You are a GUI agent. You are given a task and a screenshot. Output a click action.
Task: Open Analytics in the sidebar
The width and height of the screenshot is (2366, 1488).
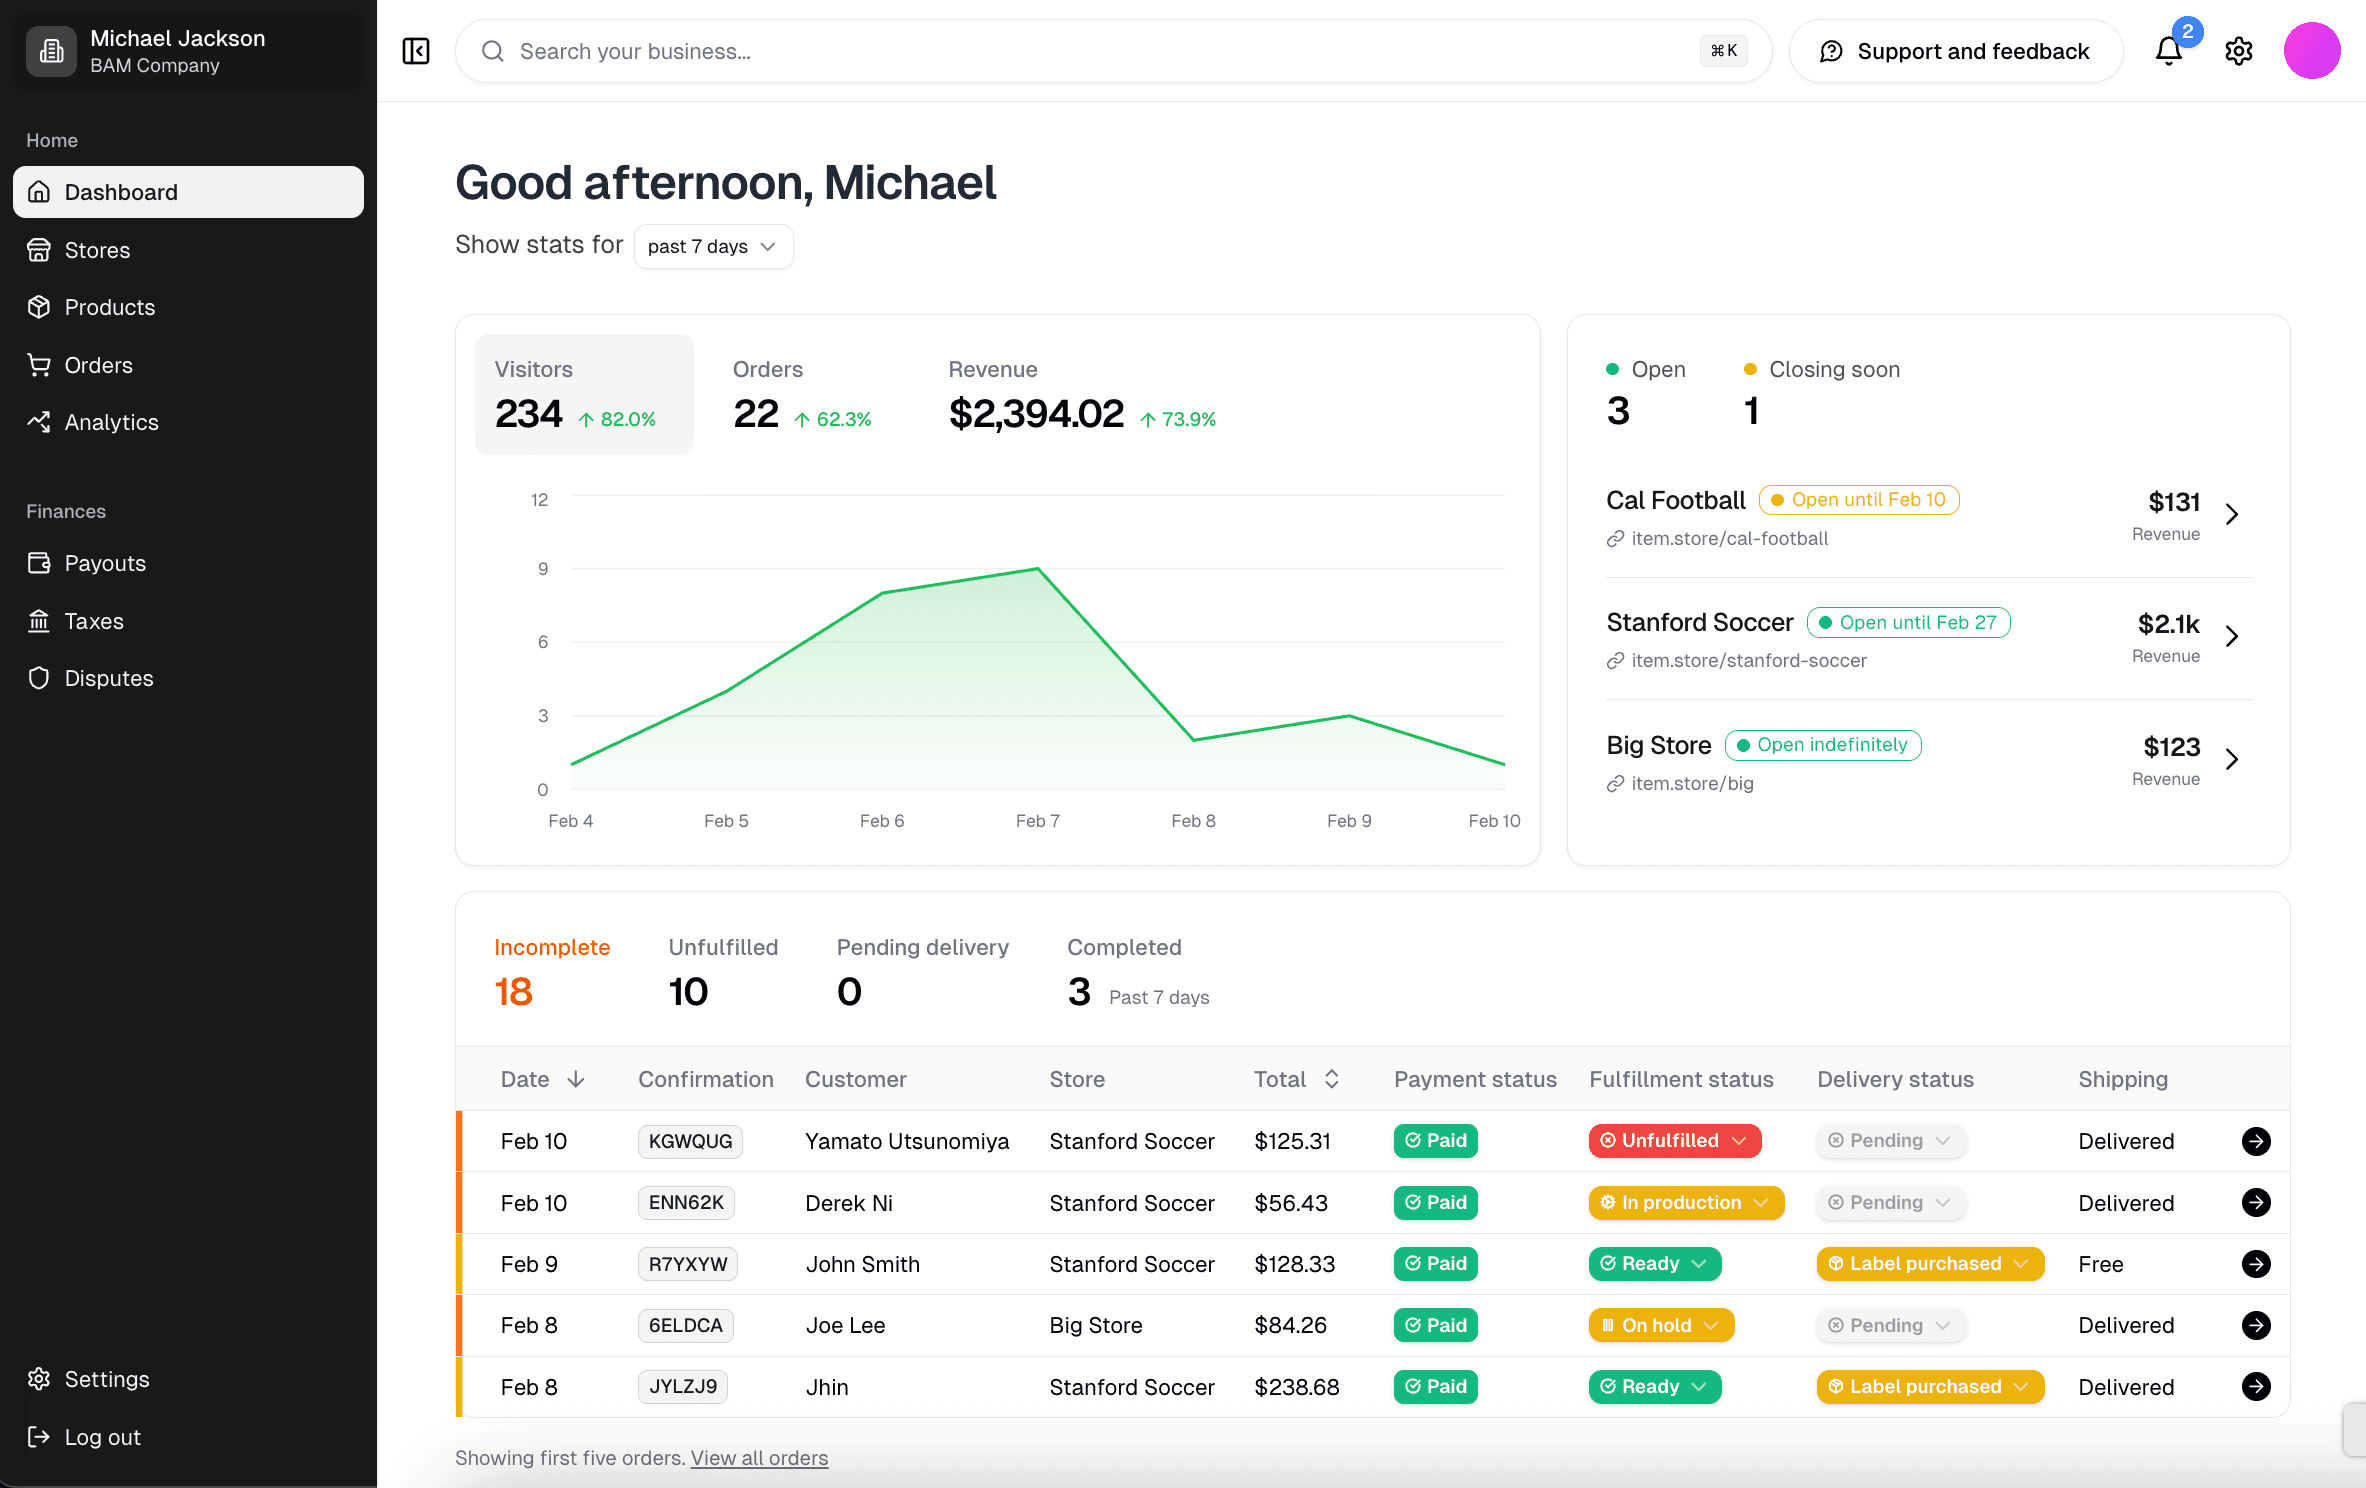coord(111,422)
